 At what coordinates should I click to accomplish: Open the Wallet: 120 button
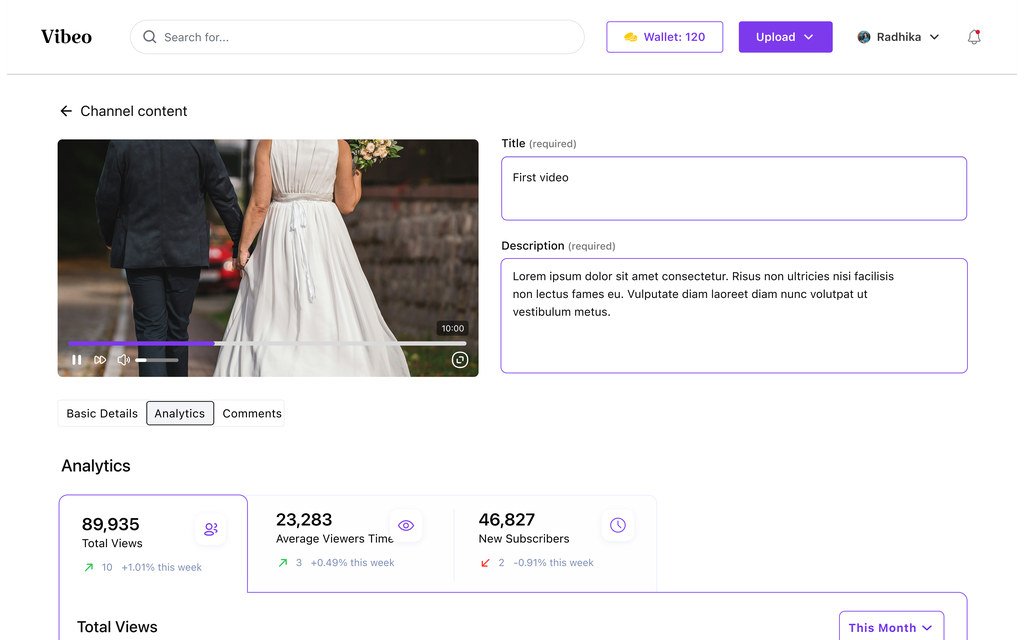pyautogui.click(x=664, y=37)
